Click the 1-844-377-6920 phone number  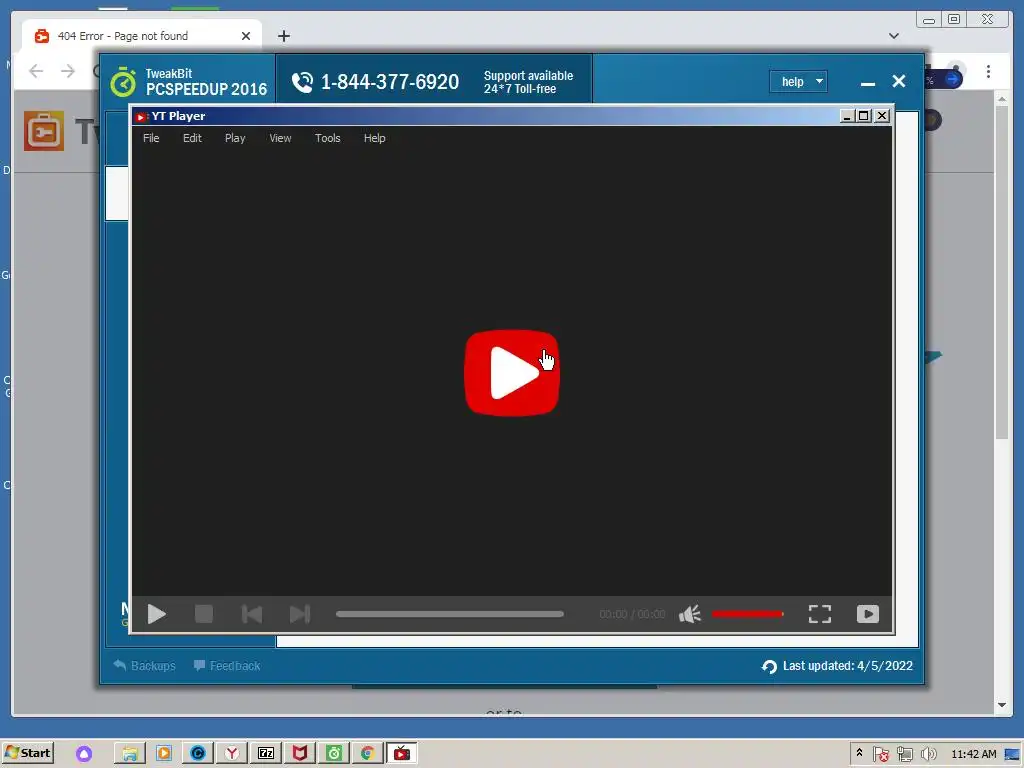390,82
